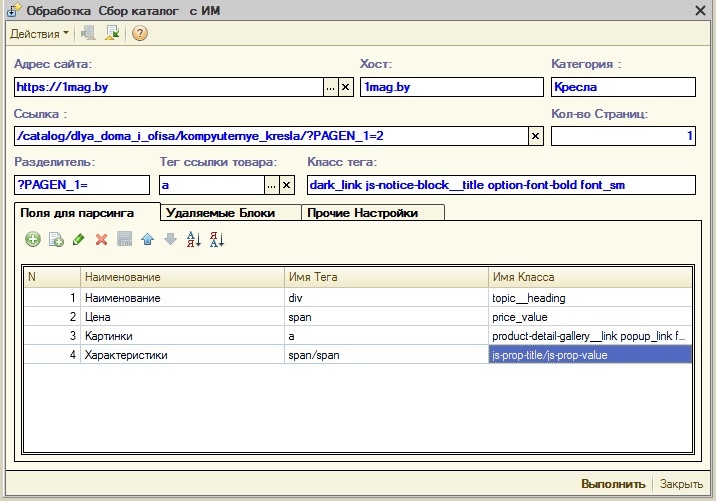Select the Характеристики row name cell
The image size is (716, 501).
(182, 355)
